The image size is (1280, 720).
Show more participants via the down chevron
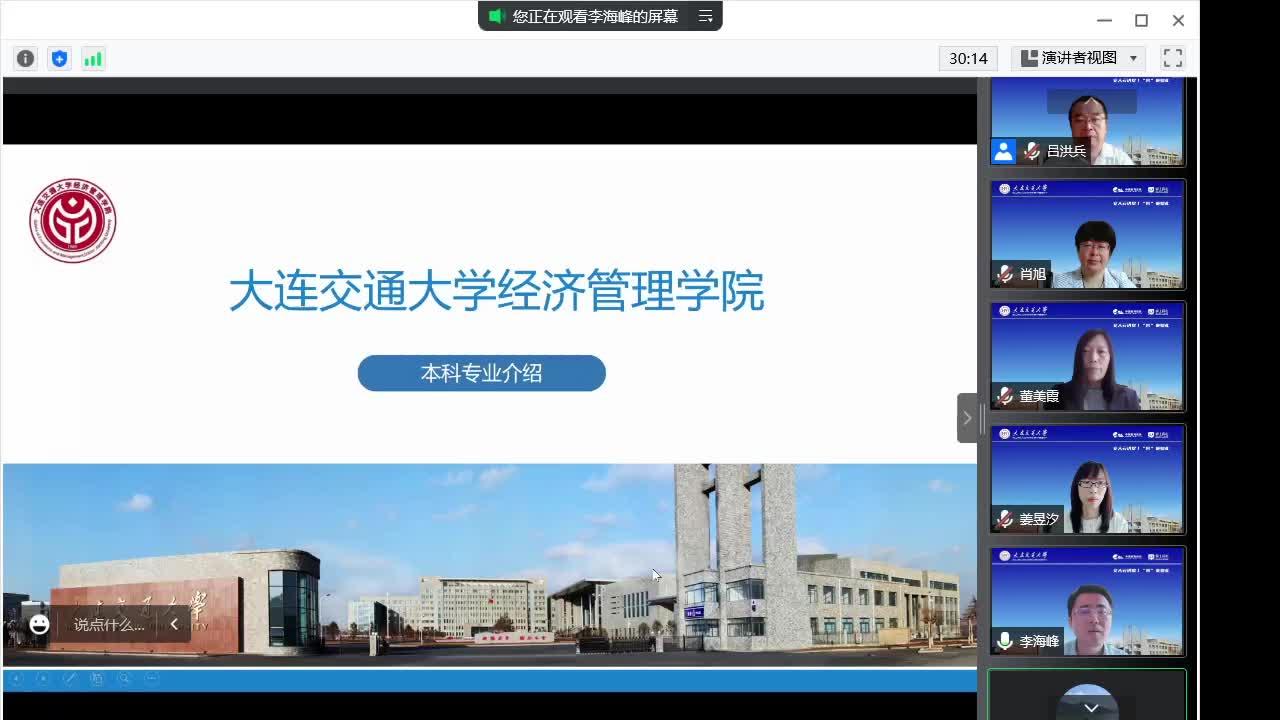click(1091, 708)
